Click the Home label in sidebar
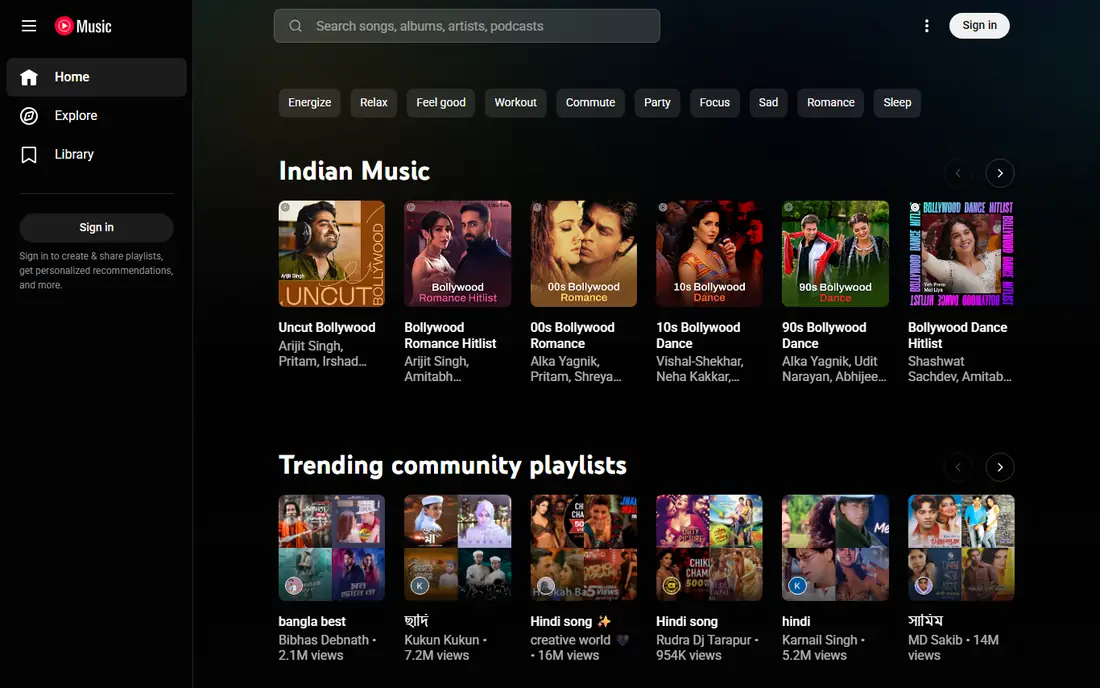Screen dimensions: 1100x688 [72, 77]
